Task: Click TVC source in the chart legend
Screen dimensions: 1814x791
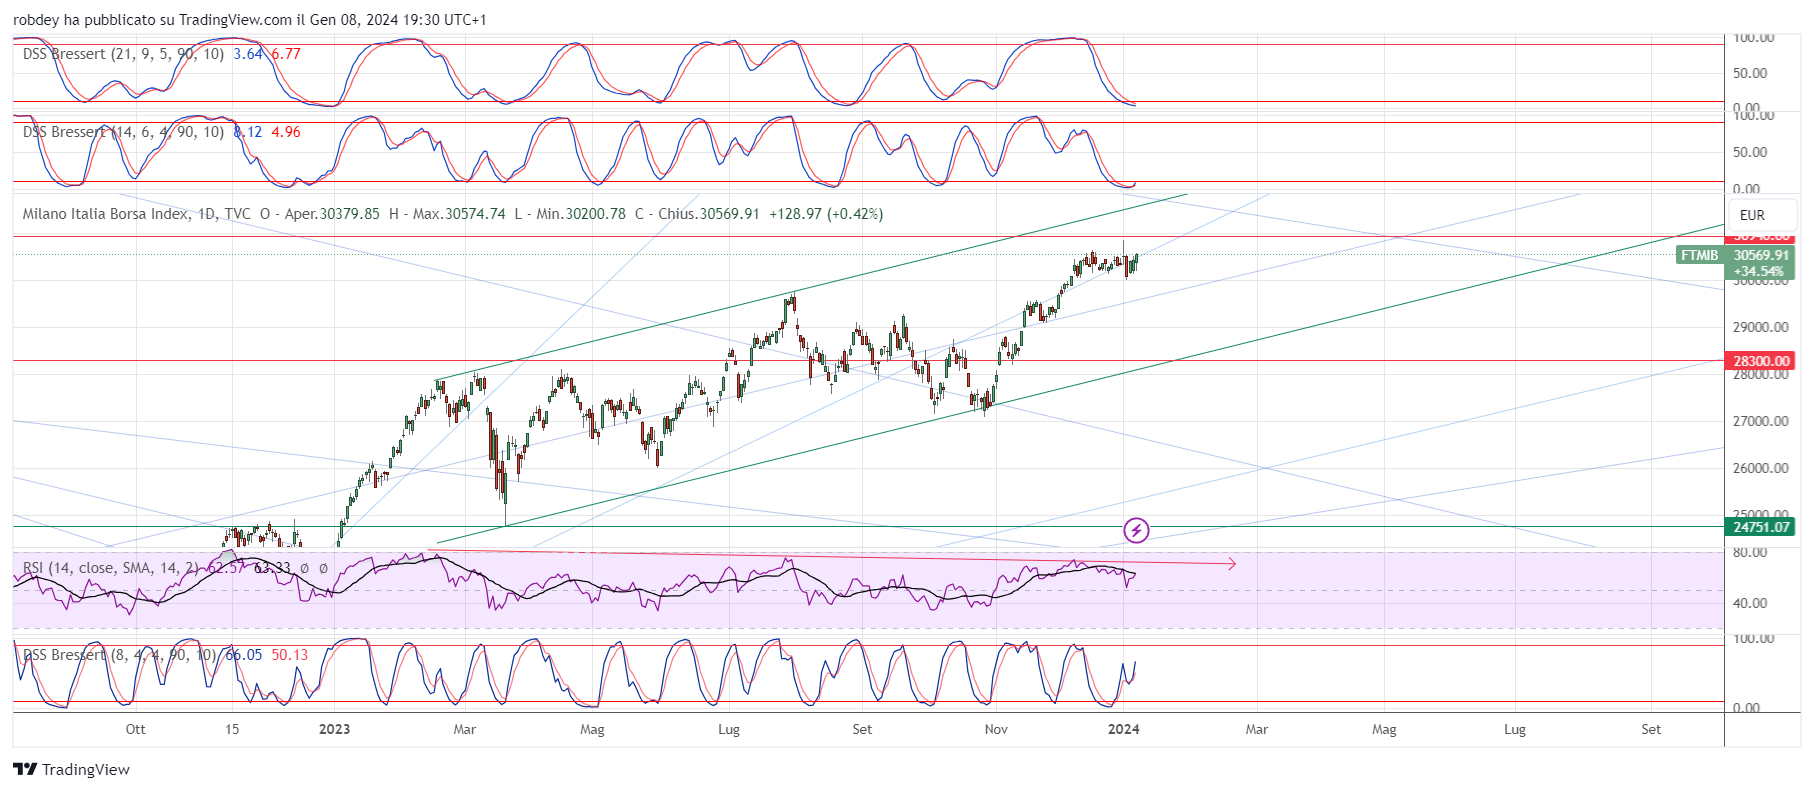Action: coord(238,214)
